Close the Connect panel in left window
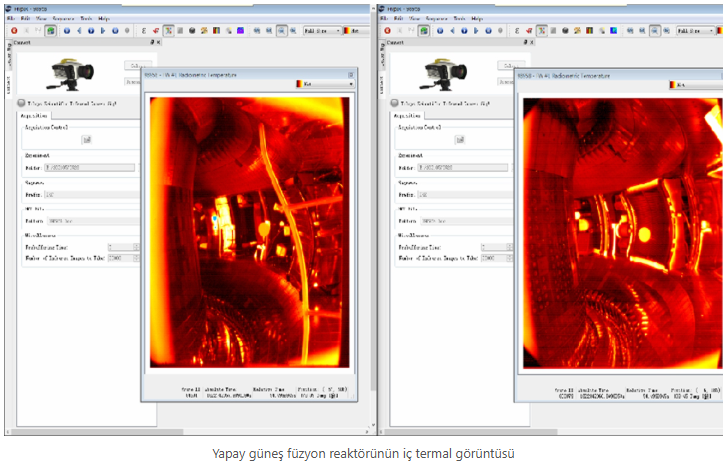 pos(157,42)
